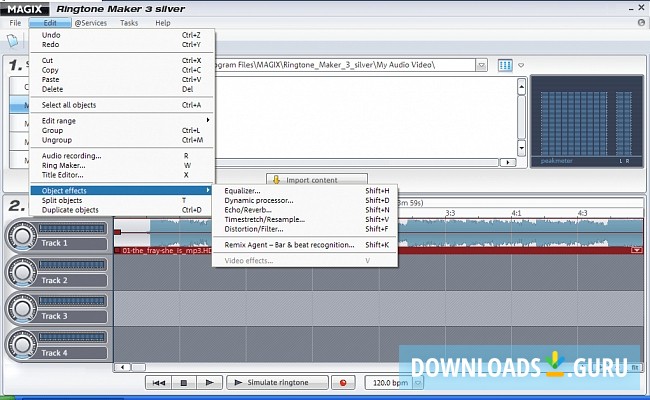Click the Track 4 level meter
The image size is (650, 400).
pyautogui.click(x=72, y=337)
